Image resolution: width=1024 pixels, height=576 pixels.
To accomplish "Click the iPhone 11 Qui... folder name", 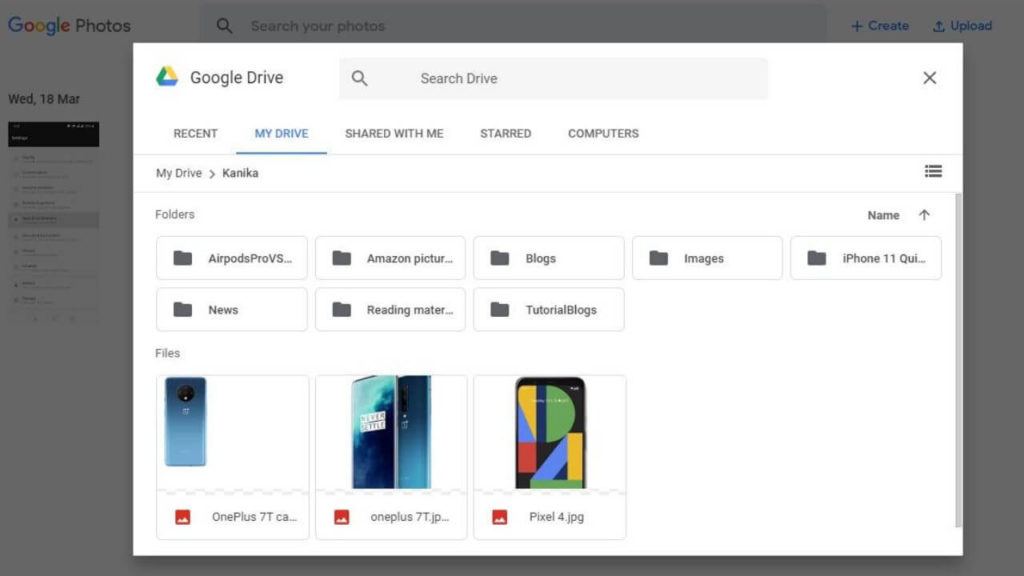I will pyautogui.click(x=884, y=258).
